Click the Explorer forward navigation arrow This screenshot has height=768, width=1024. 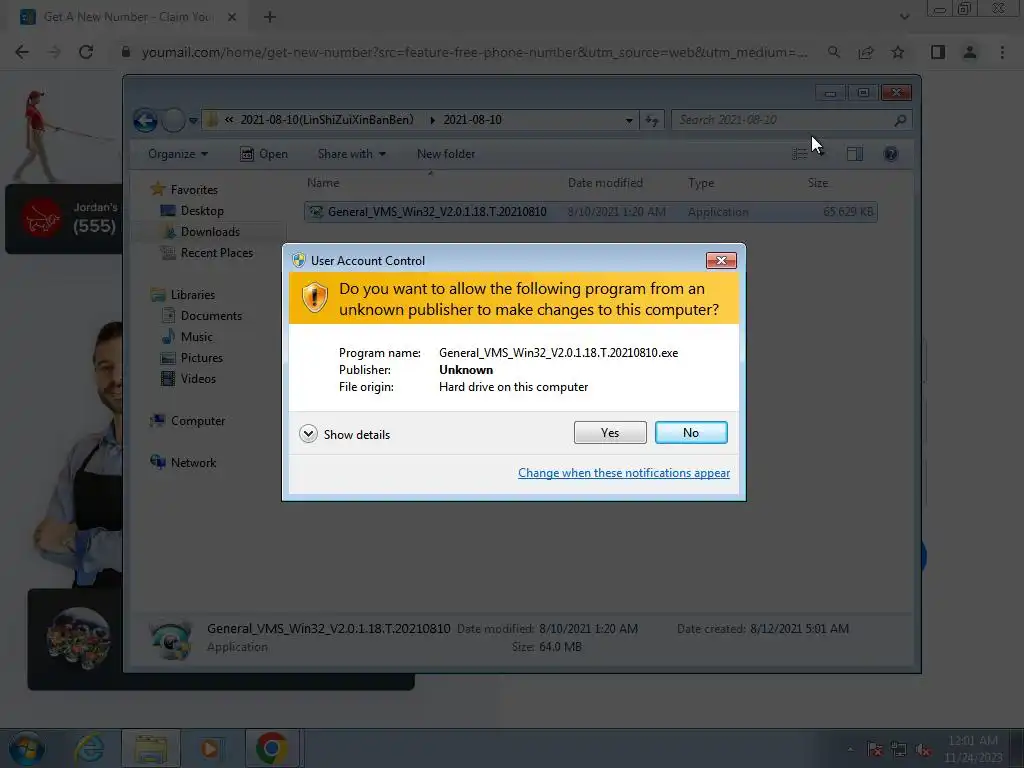point(173,120)
